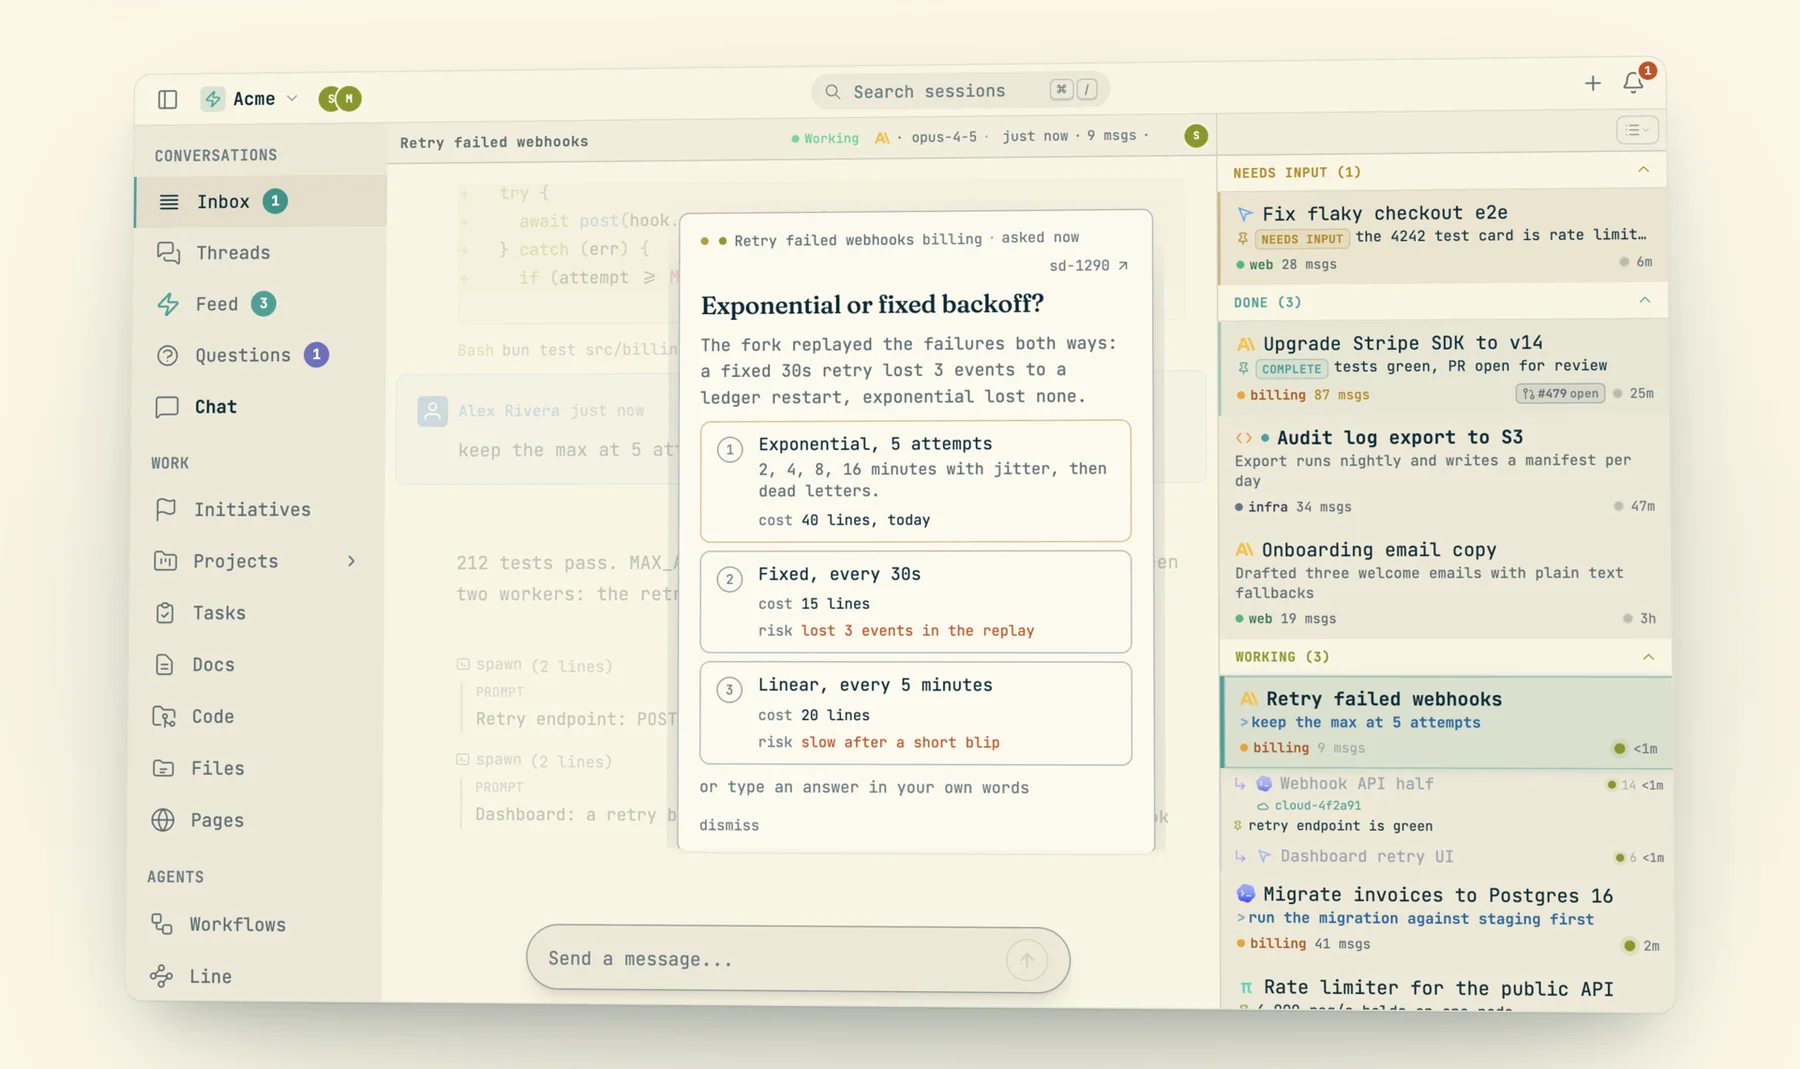Open the Migrate invoices to Postgres 16 session
1800x1069 pixels.
coord(1448,918)
